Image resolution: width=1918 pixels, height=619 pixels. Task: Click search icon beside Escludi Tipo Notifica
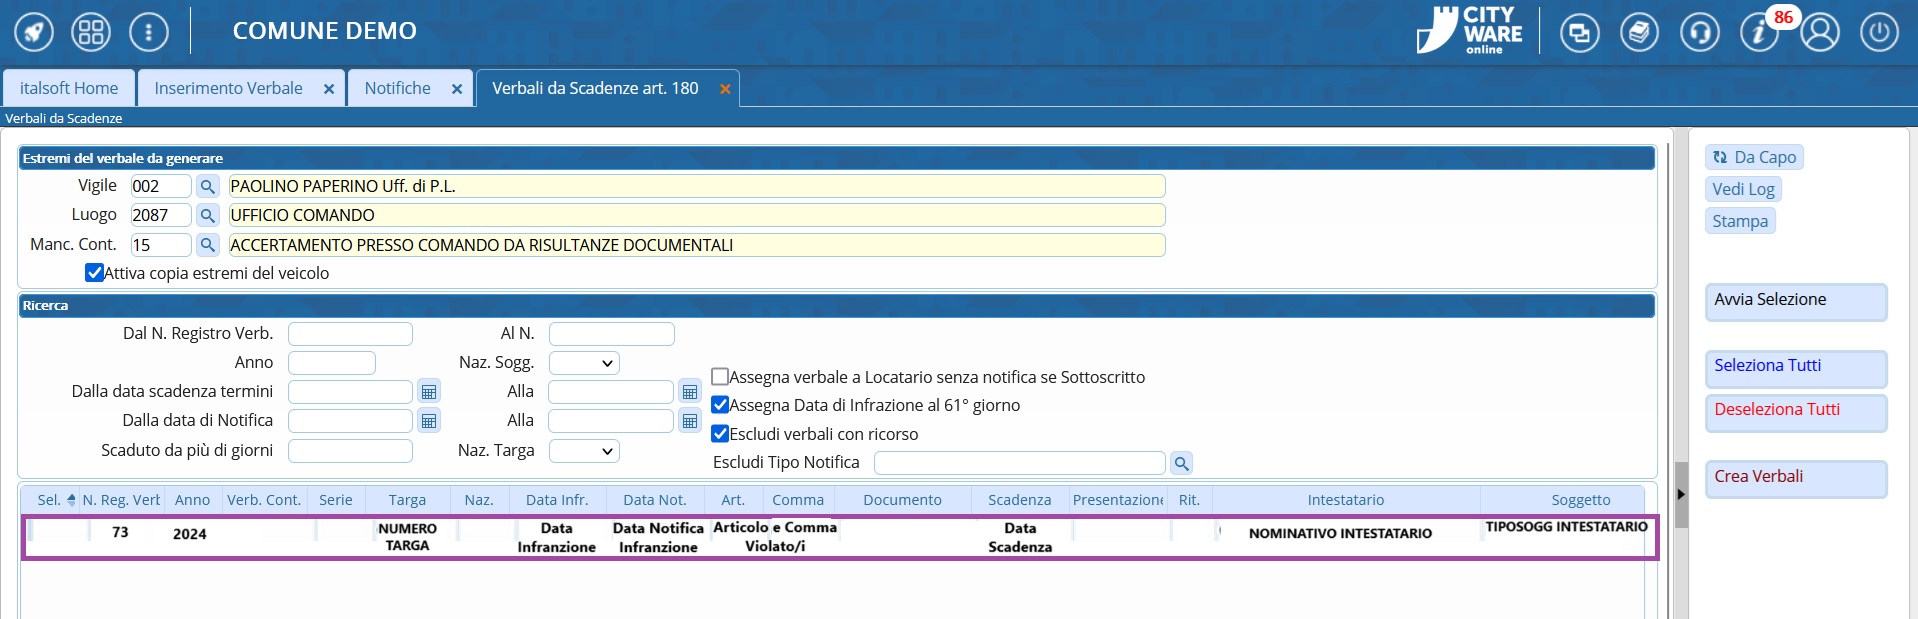pos(1181,463)
